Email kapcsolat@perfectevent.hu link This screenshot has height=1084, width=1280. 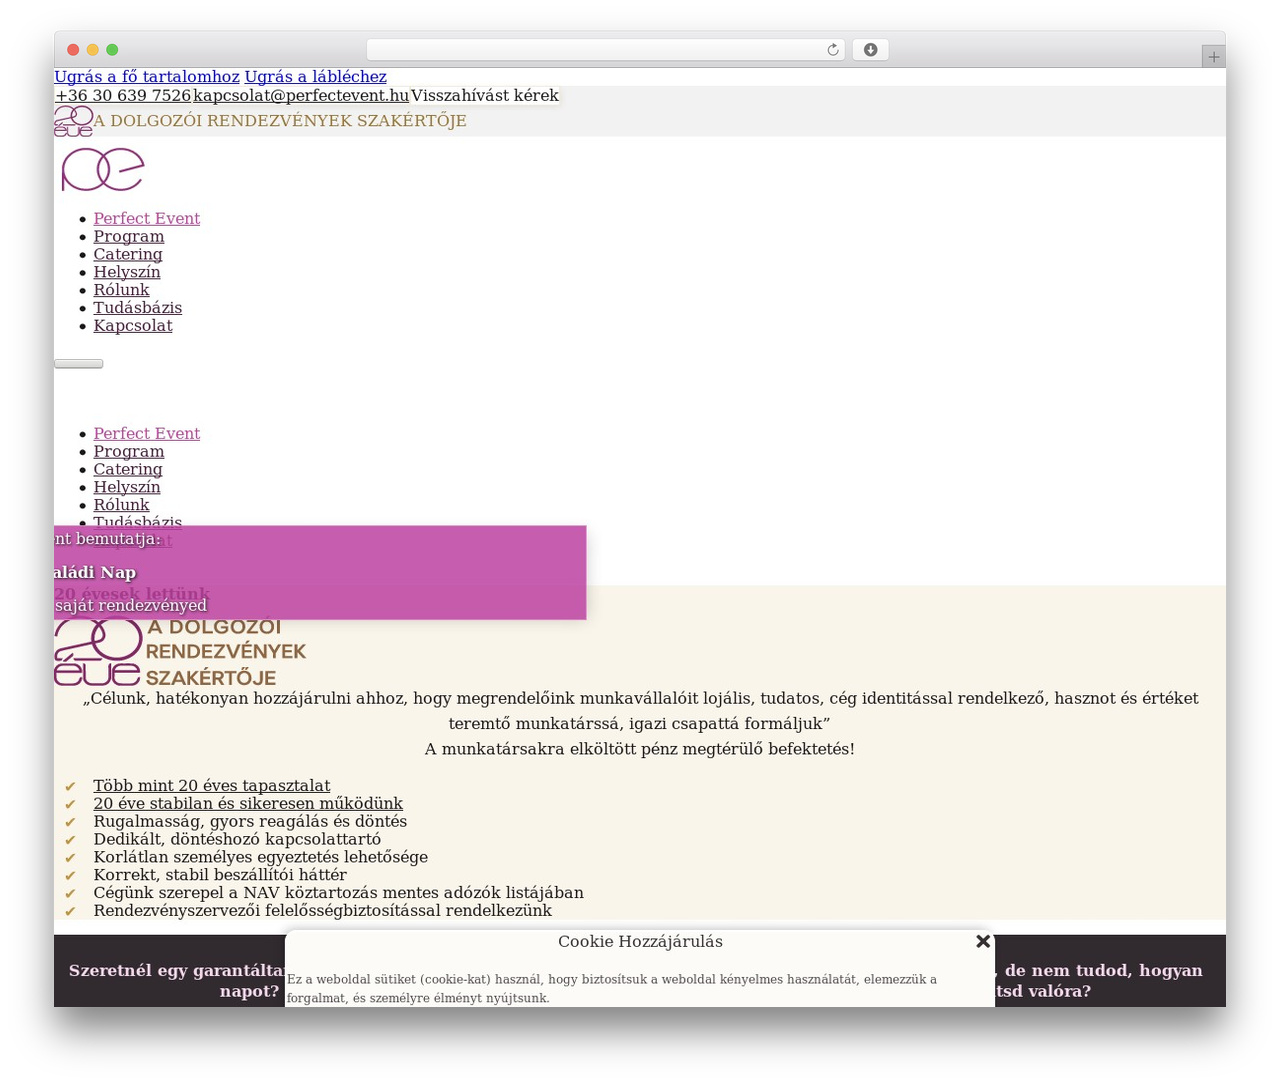[x=301, y=96]
